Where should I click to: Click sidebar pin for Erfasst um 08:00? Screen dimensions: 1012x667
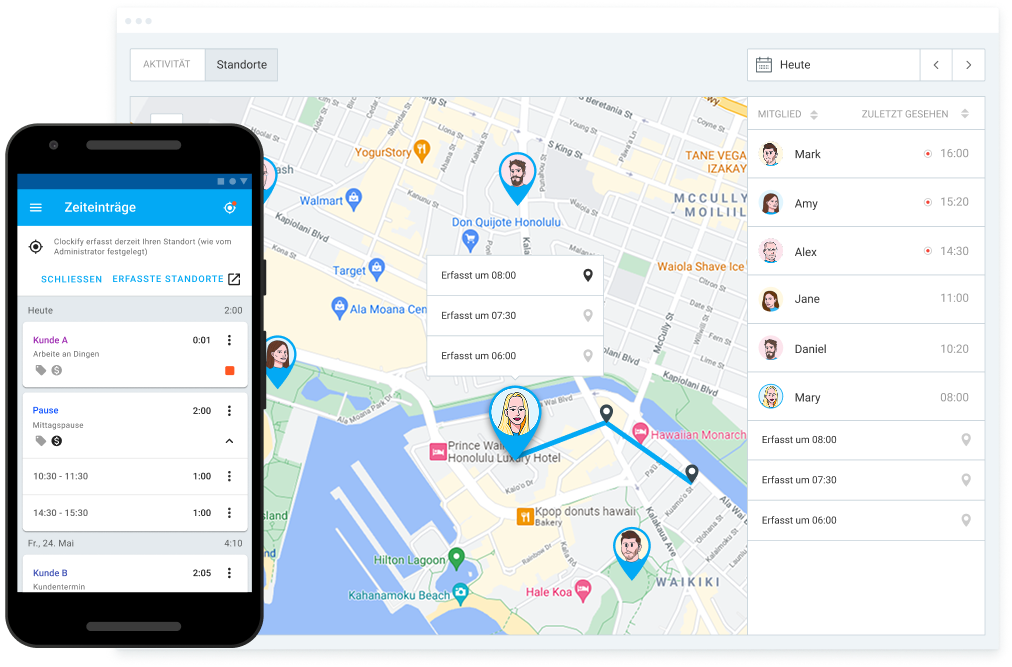pos(966,440)
